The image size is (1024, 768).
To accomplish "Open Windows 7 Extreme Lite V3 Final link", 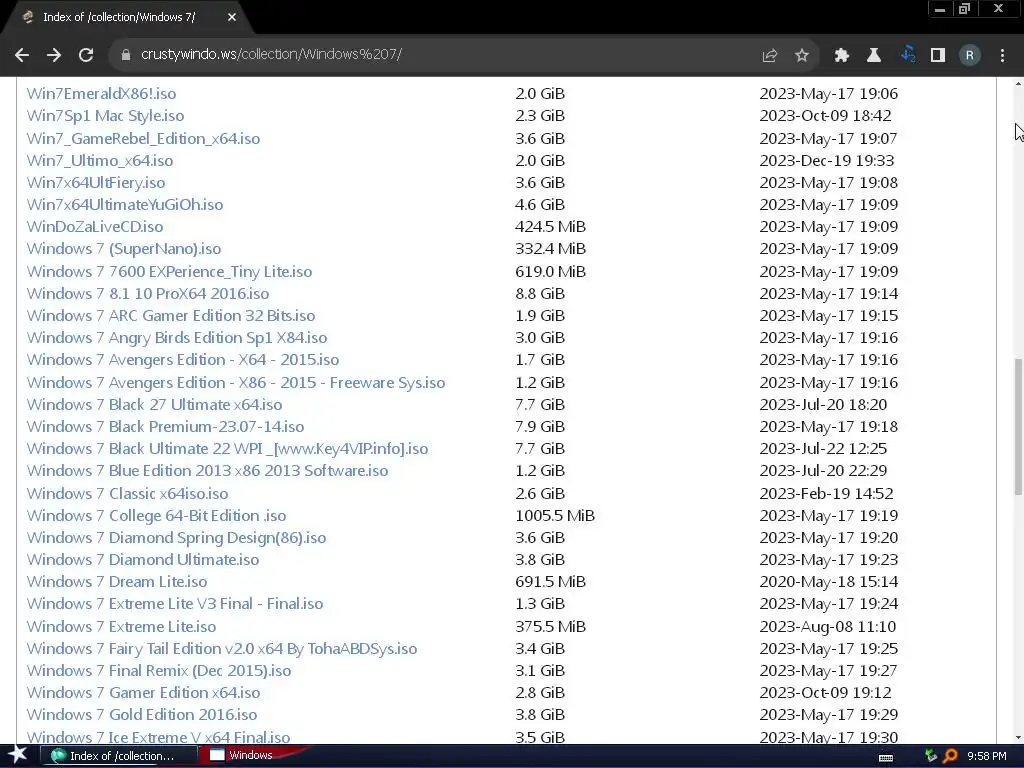I will click(x=175, y=604).
